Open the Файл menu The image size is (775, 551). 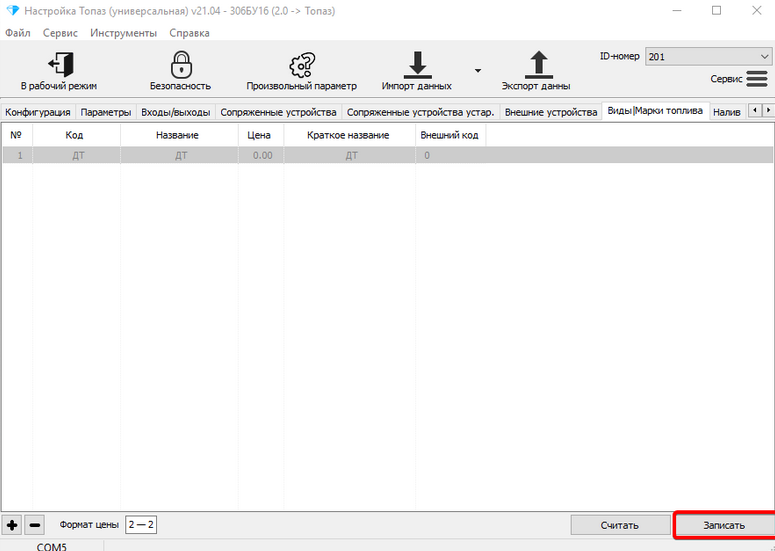[x=17, y=33]
